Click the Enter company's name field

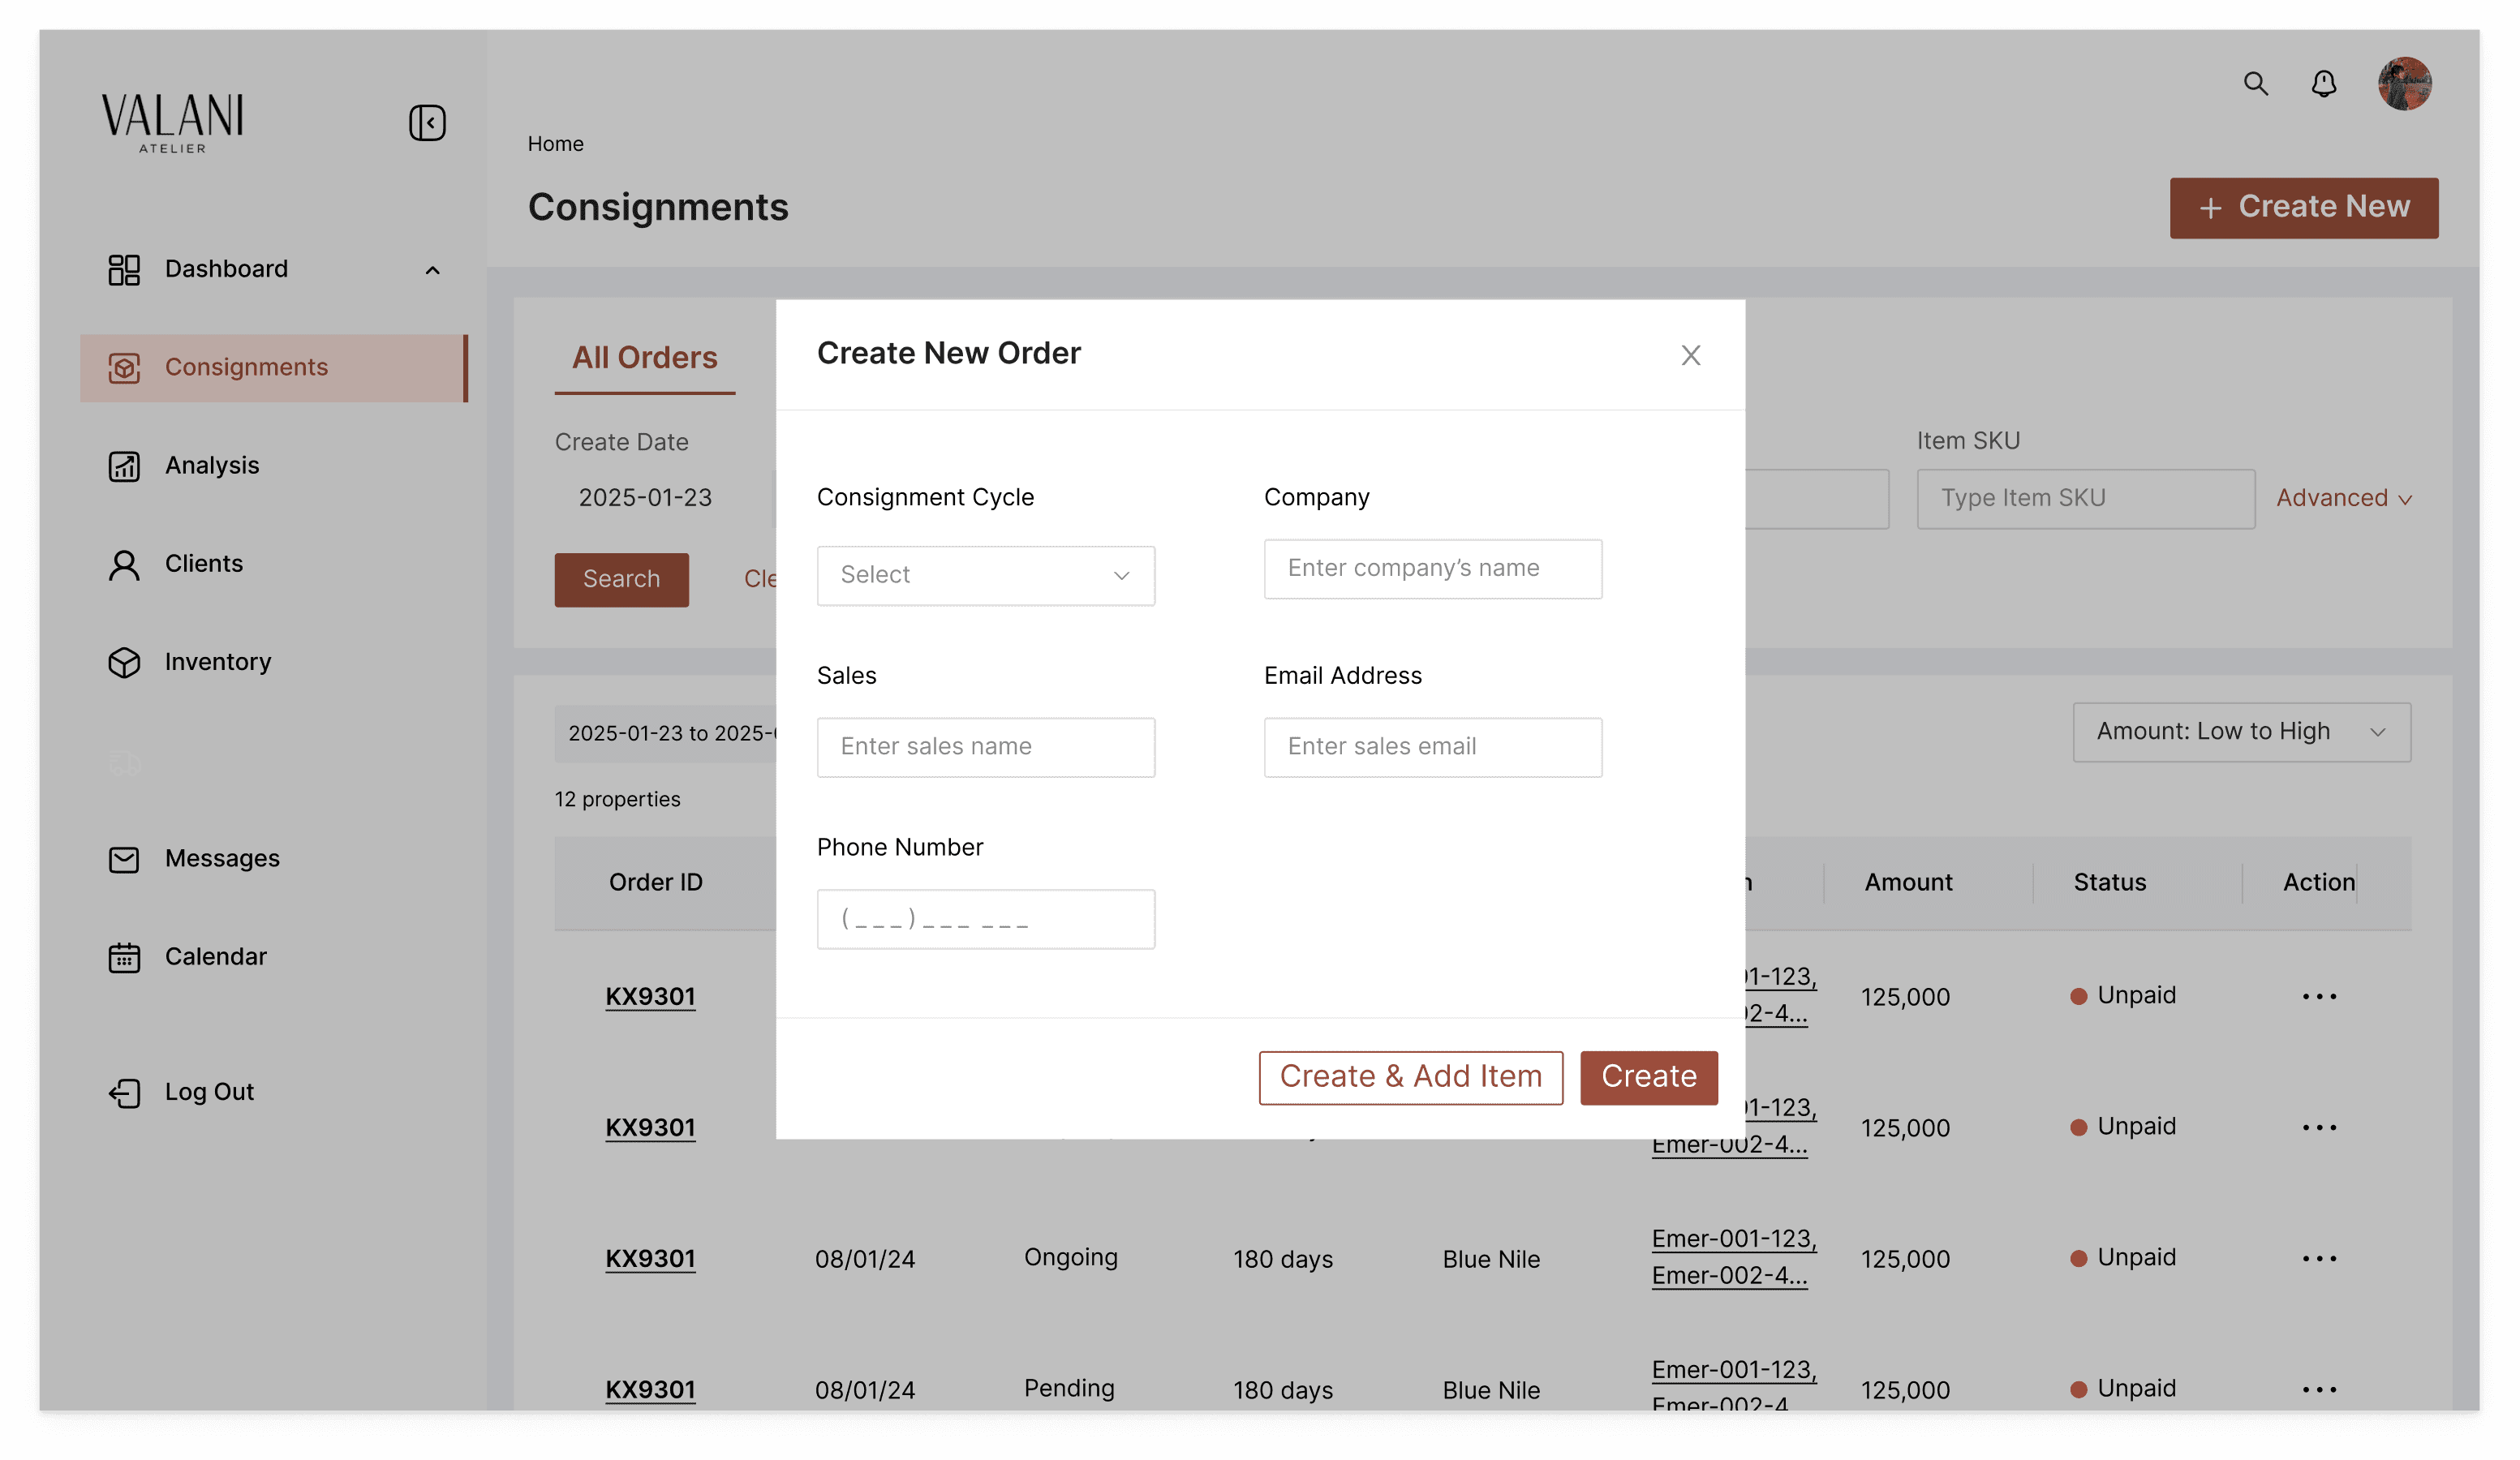[x=1432, y=568]
